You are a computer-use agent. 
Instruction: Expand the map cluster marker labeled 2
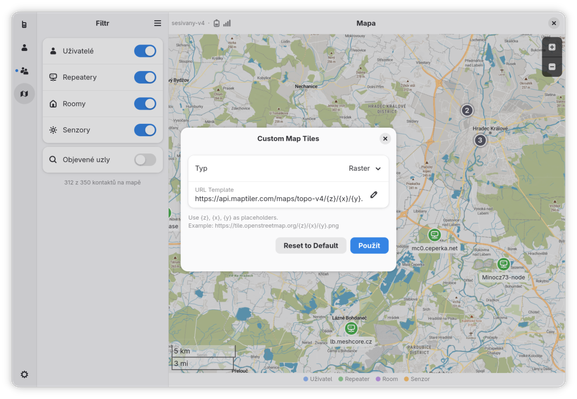coord(467,110)
